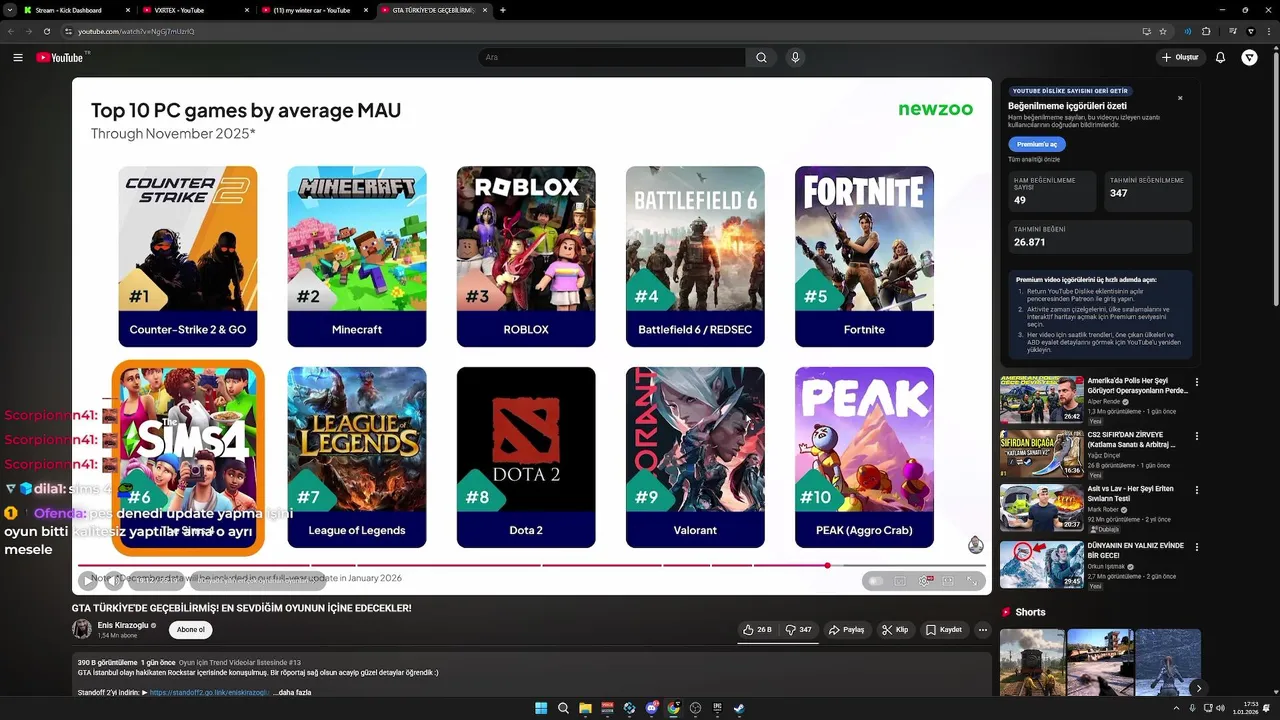Click the progress bar scrubber dot

coord(828,565)
